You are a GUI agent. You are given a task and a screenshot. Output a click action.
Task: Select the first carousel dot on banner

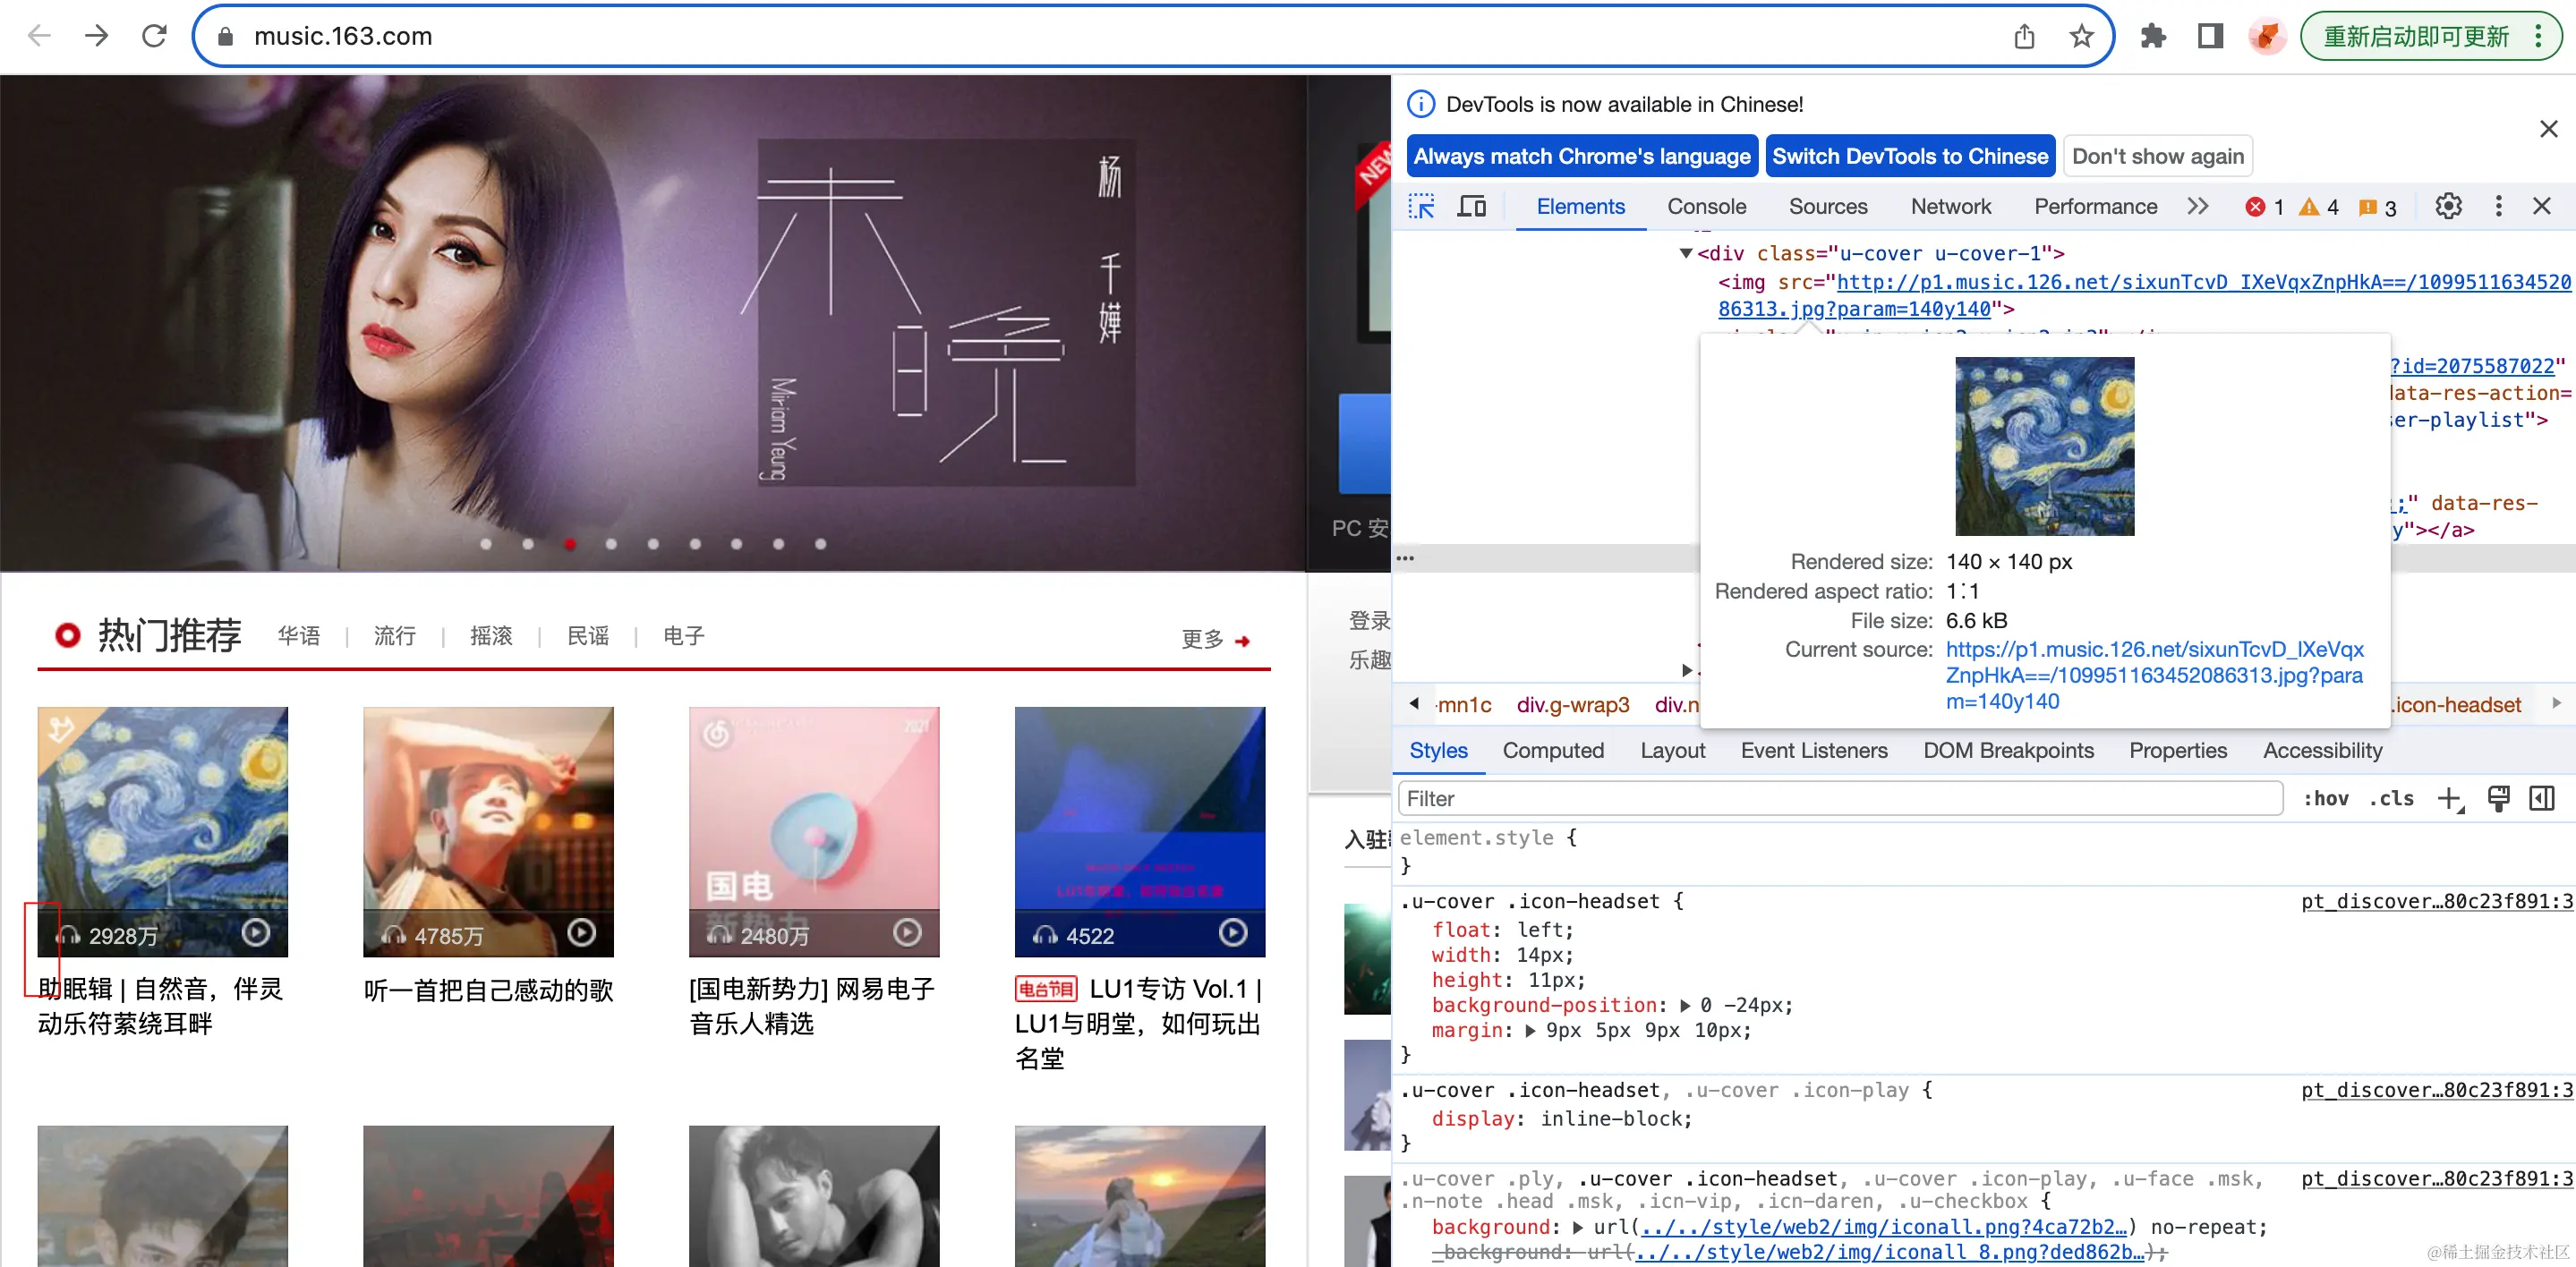pyautogui.click(x=485, y=544)
